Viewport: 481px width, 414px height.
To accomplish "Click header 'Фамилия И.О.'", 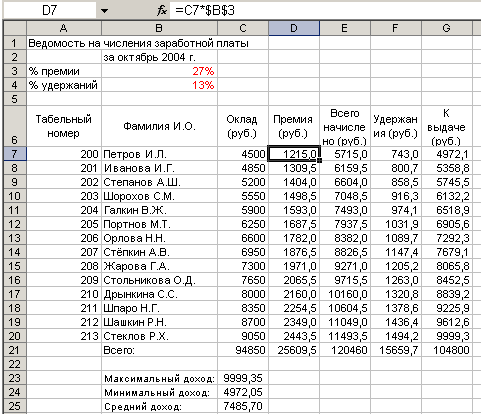I will tap(159, 126).
